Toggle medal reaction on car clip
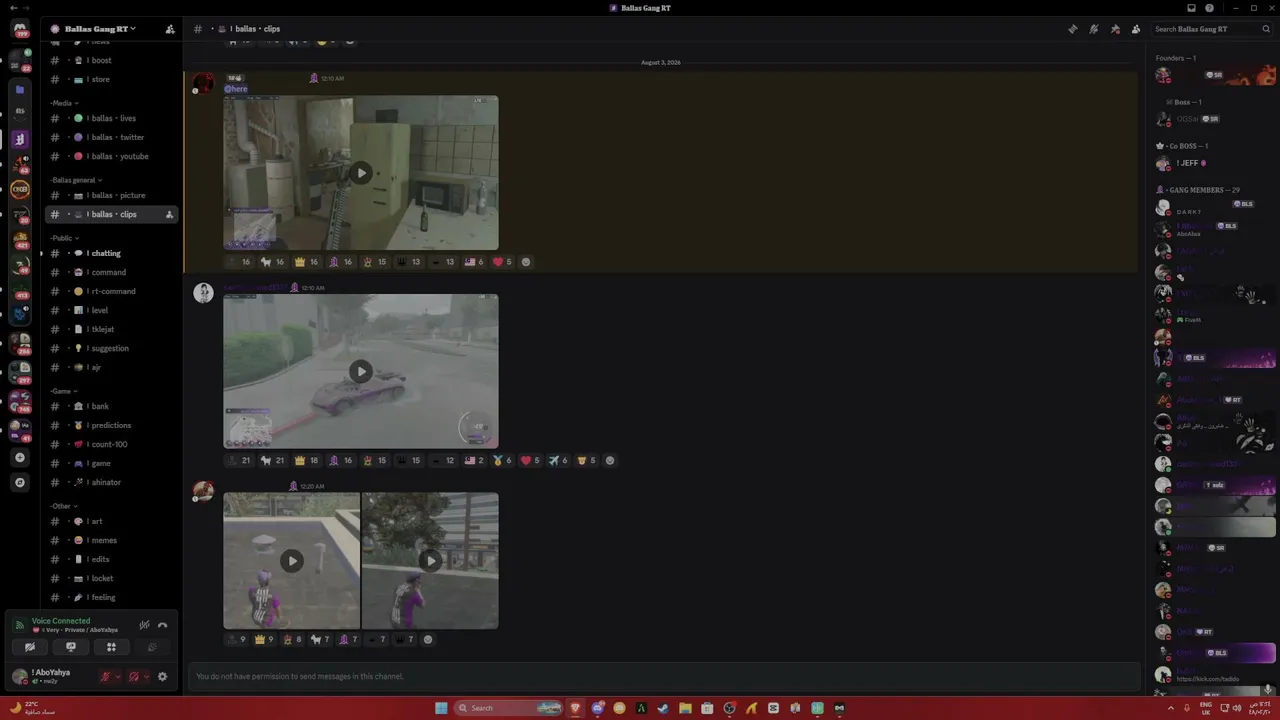This screenshot has width=1280, height=720. coord(502,461)
